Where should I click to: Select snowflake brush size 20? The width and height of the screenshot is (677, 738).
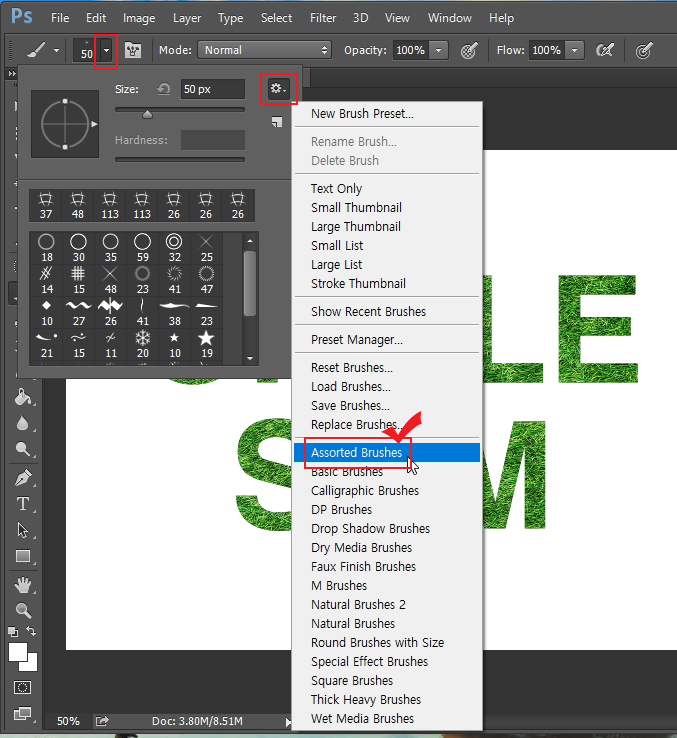tap(143, 344)
